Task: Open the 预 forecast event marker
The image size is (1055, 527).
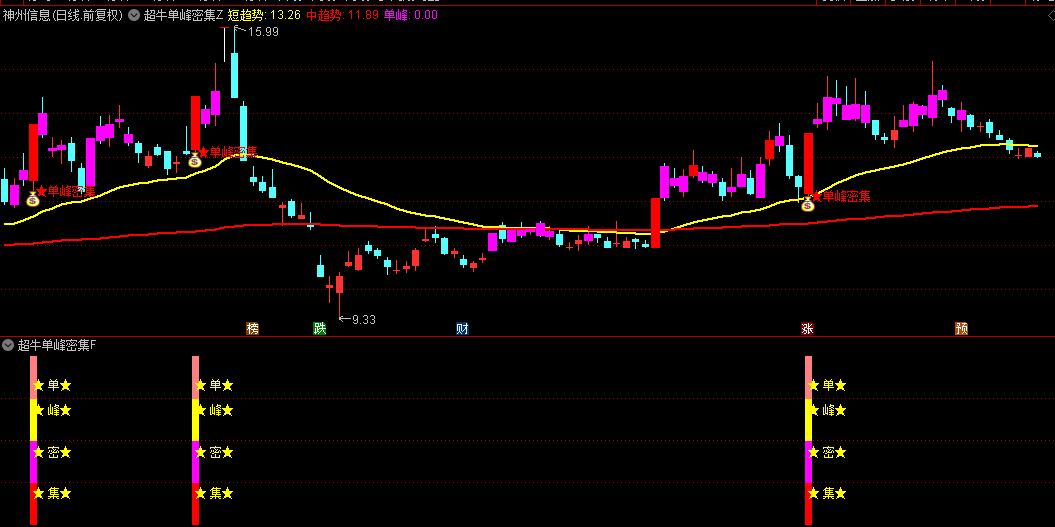Action: (x=961, y=329)
